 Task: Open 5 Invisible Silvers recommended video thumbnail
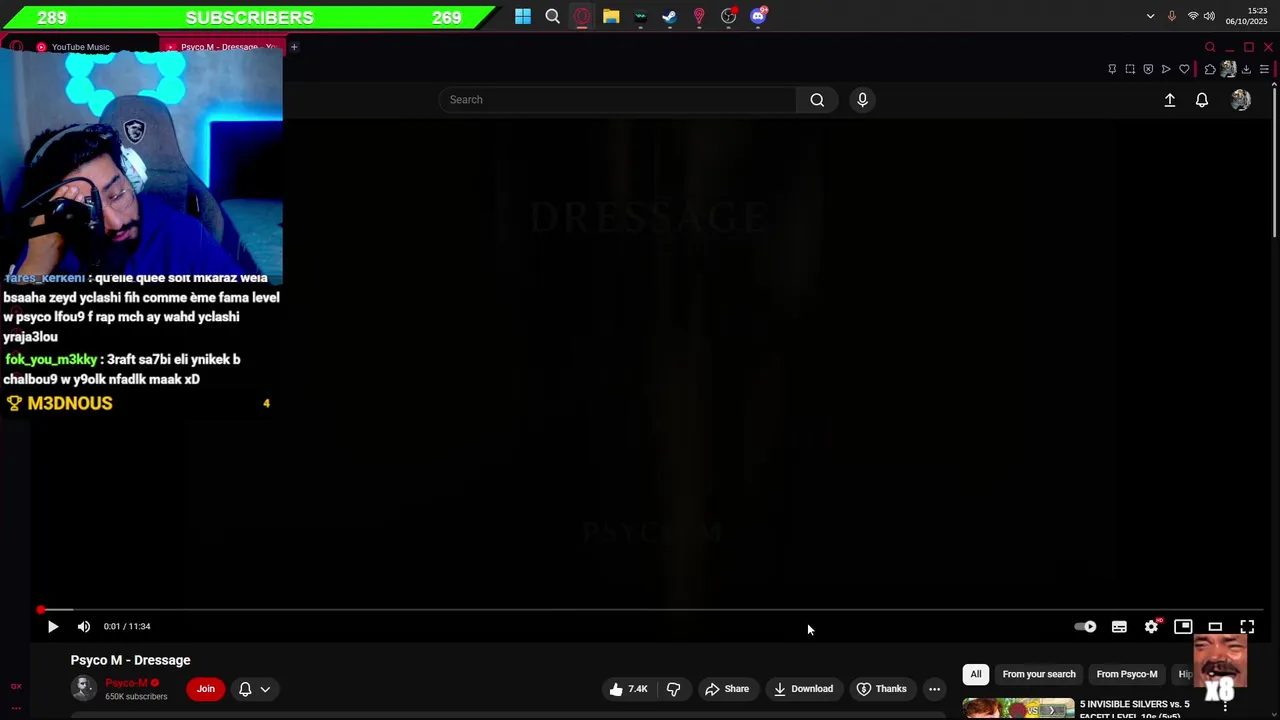[x=1018, y=709]
